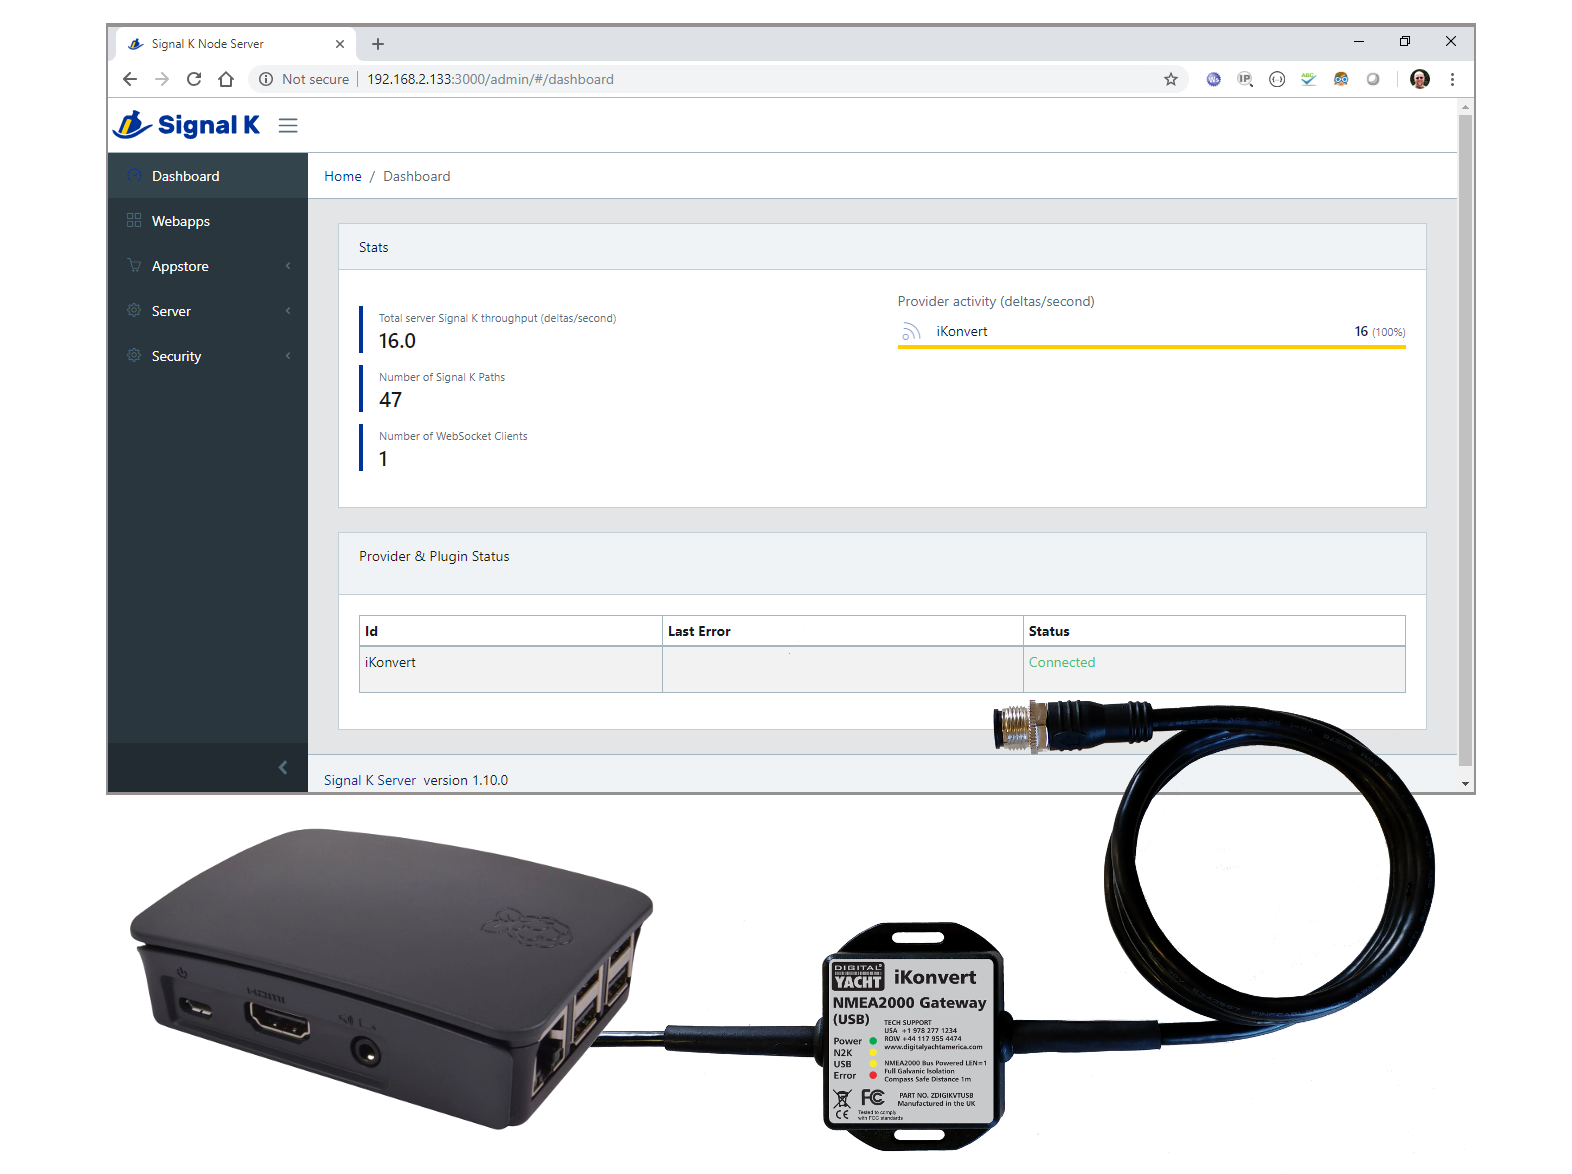
Task: Click the Home breadcrumb link
Action: (x=343, y=176)
